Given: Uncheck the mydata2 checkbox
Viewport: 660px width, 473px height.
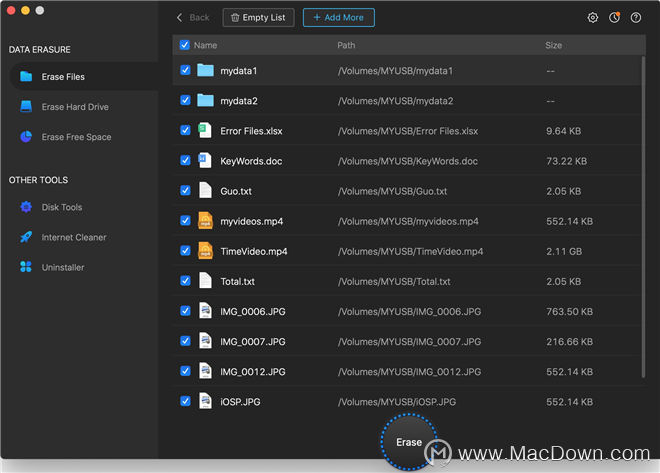Looking at the screenshot, I should [x=185, y=100].
